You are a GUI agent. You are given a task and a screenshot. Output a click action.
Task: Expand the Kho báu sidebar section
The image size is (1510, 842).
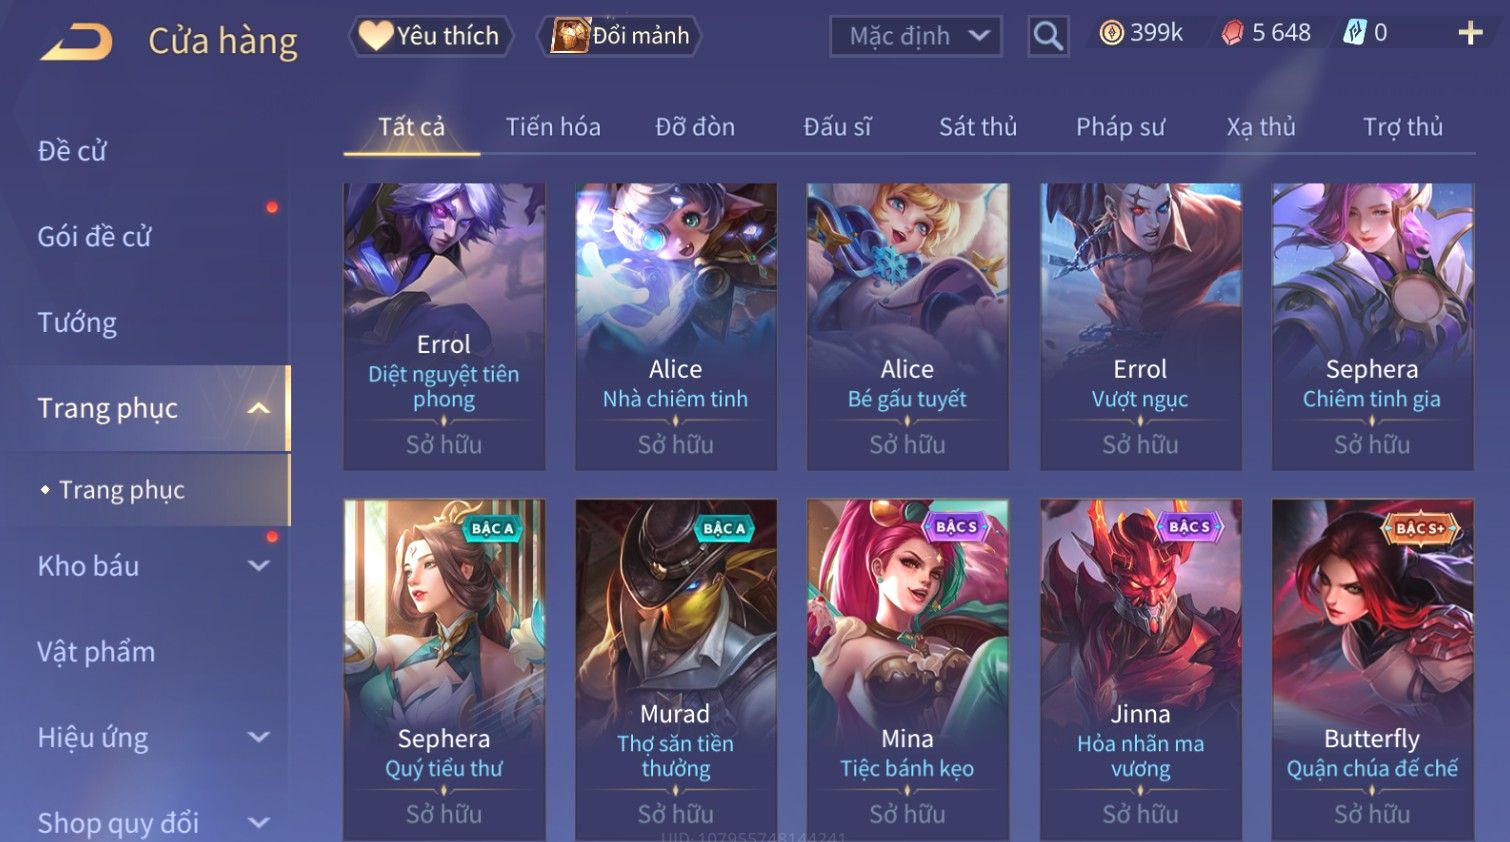click(x=259, y=566)
